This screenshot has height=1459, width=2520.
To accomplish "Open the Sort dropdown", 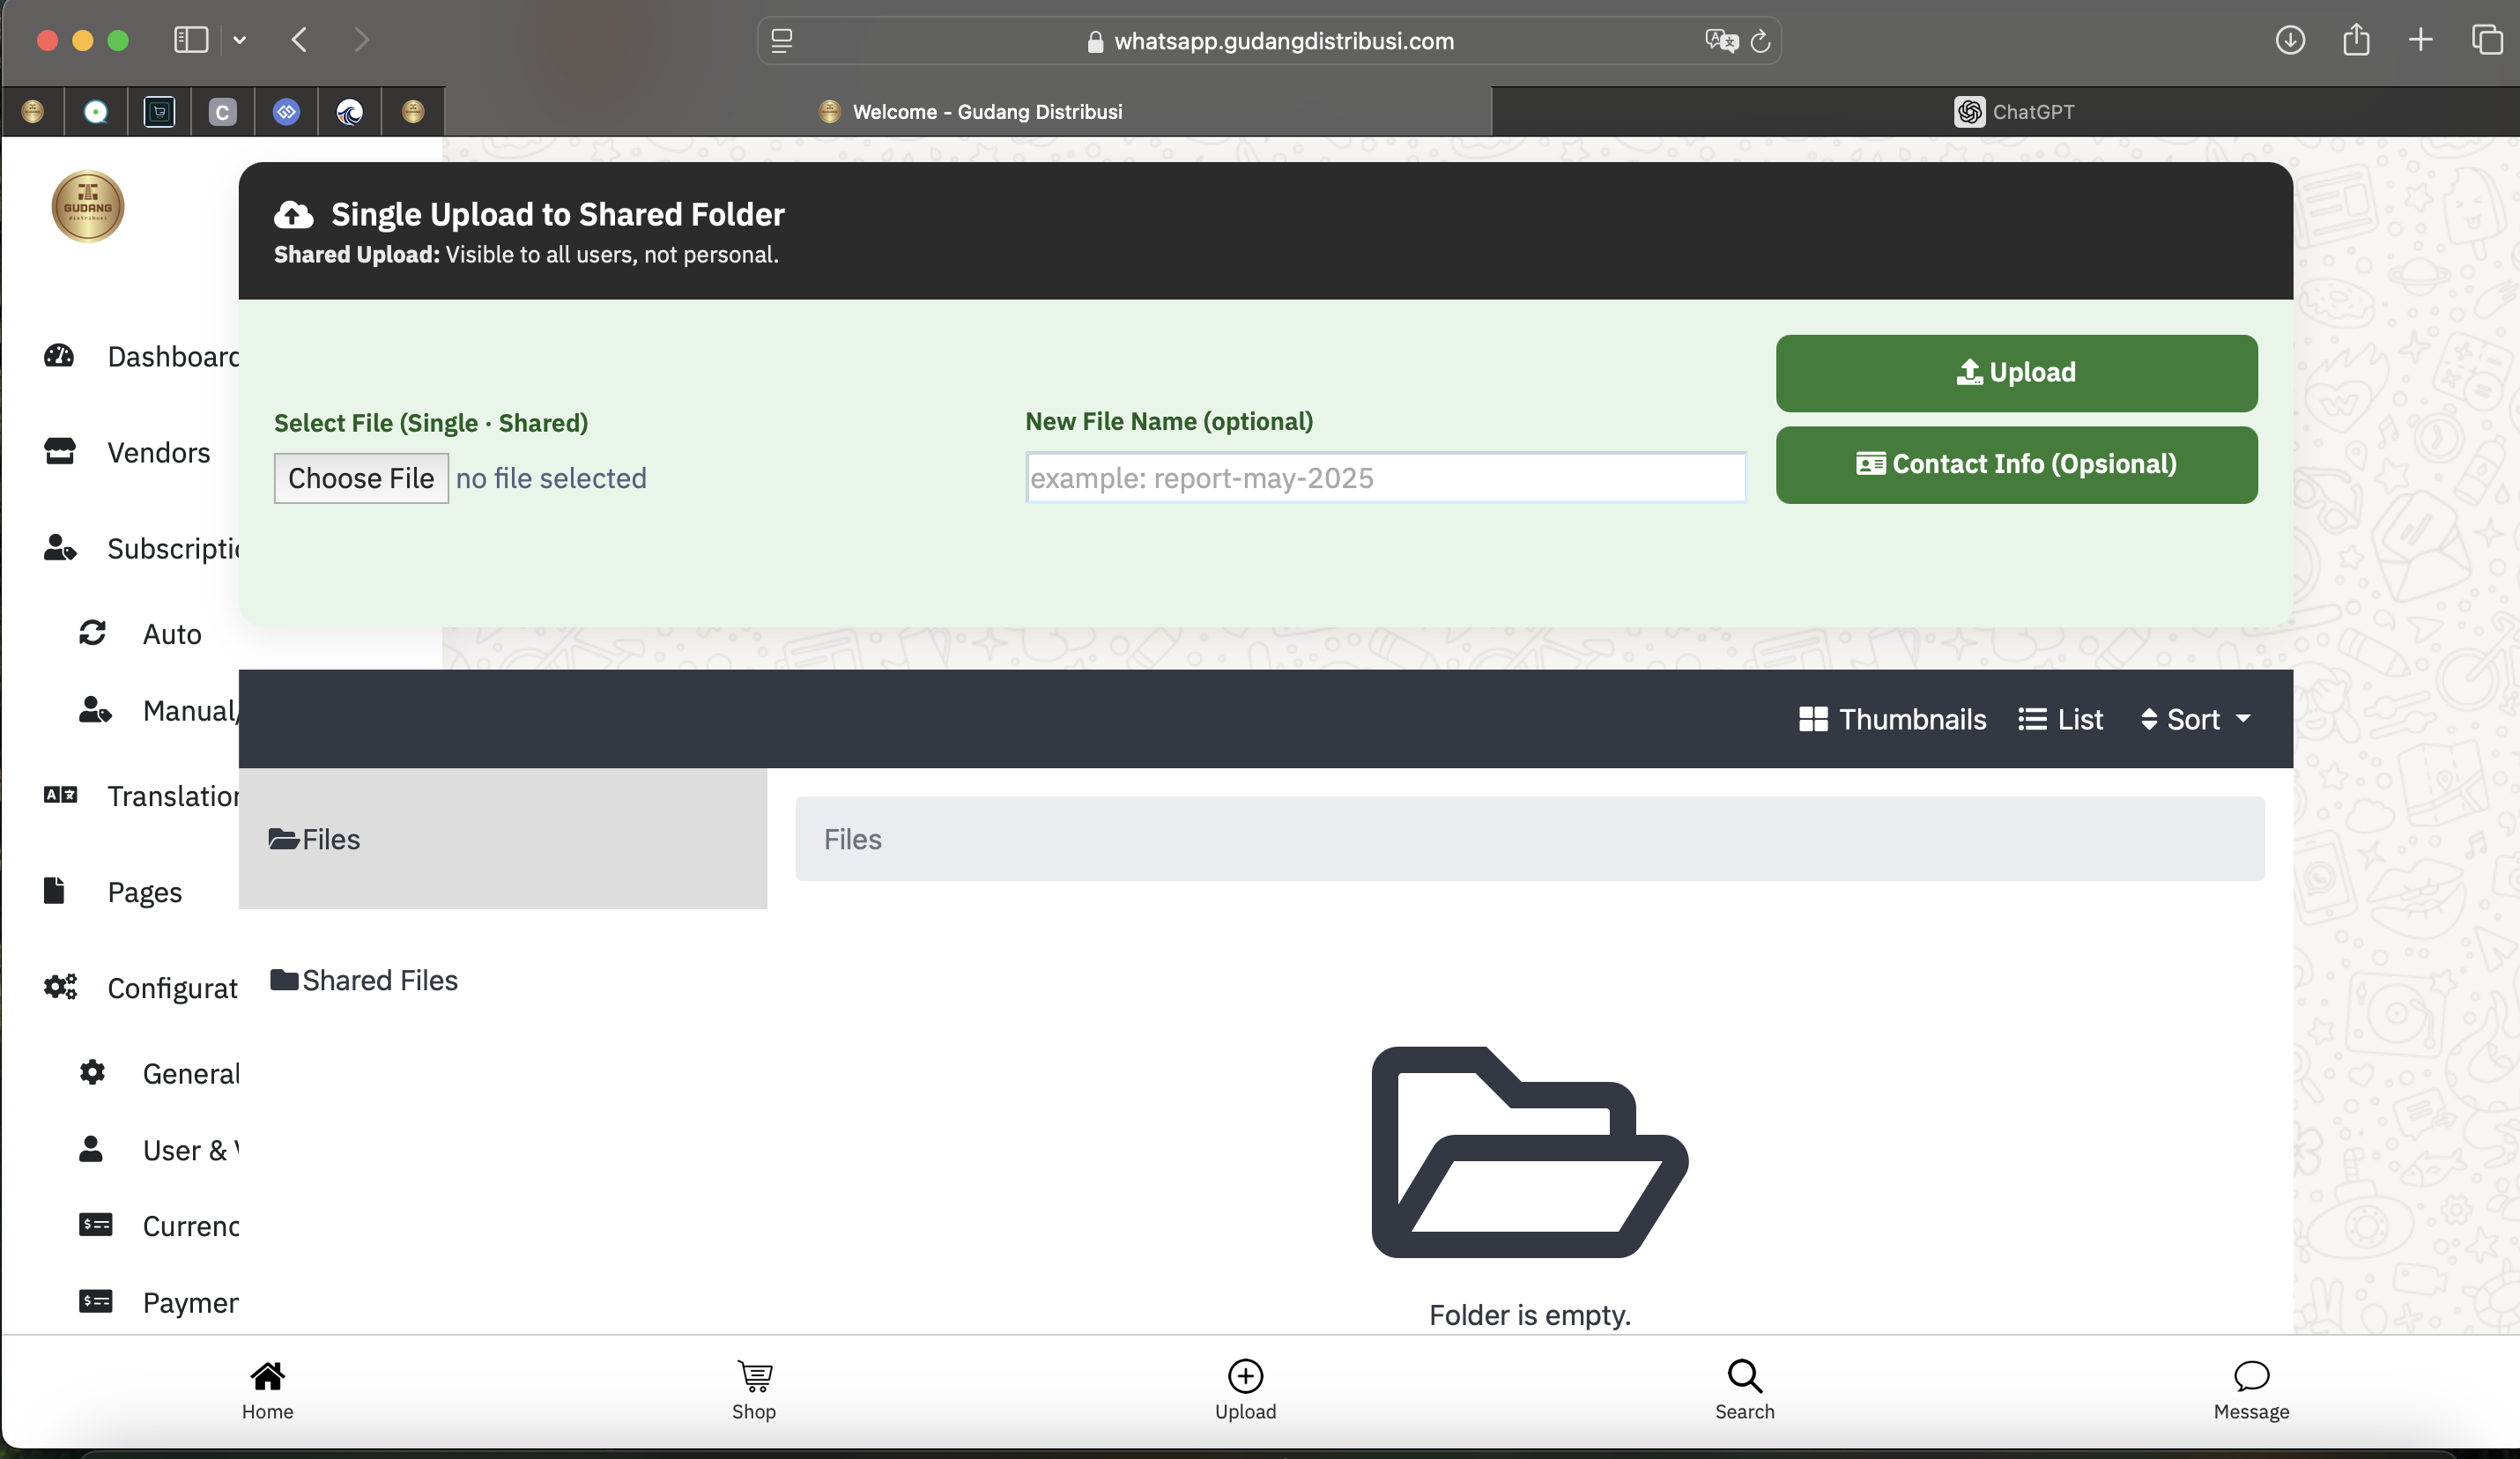I will pos(2195,719).
